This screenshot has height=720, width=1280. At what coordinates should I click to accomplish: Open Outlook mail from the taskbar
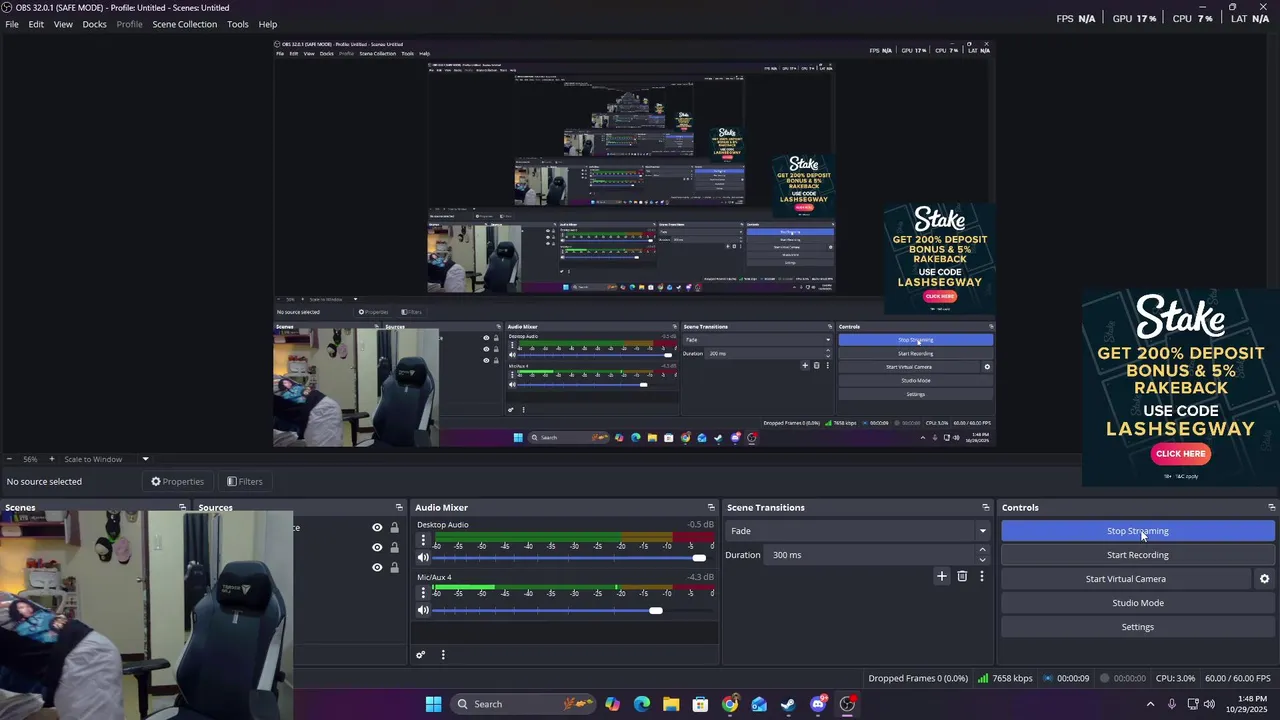click(x=759, y=704)
